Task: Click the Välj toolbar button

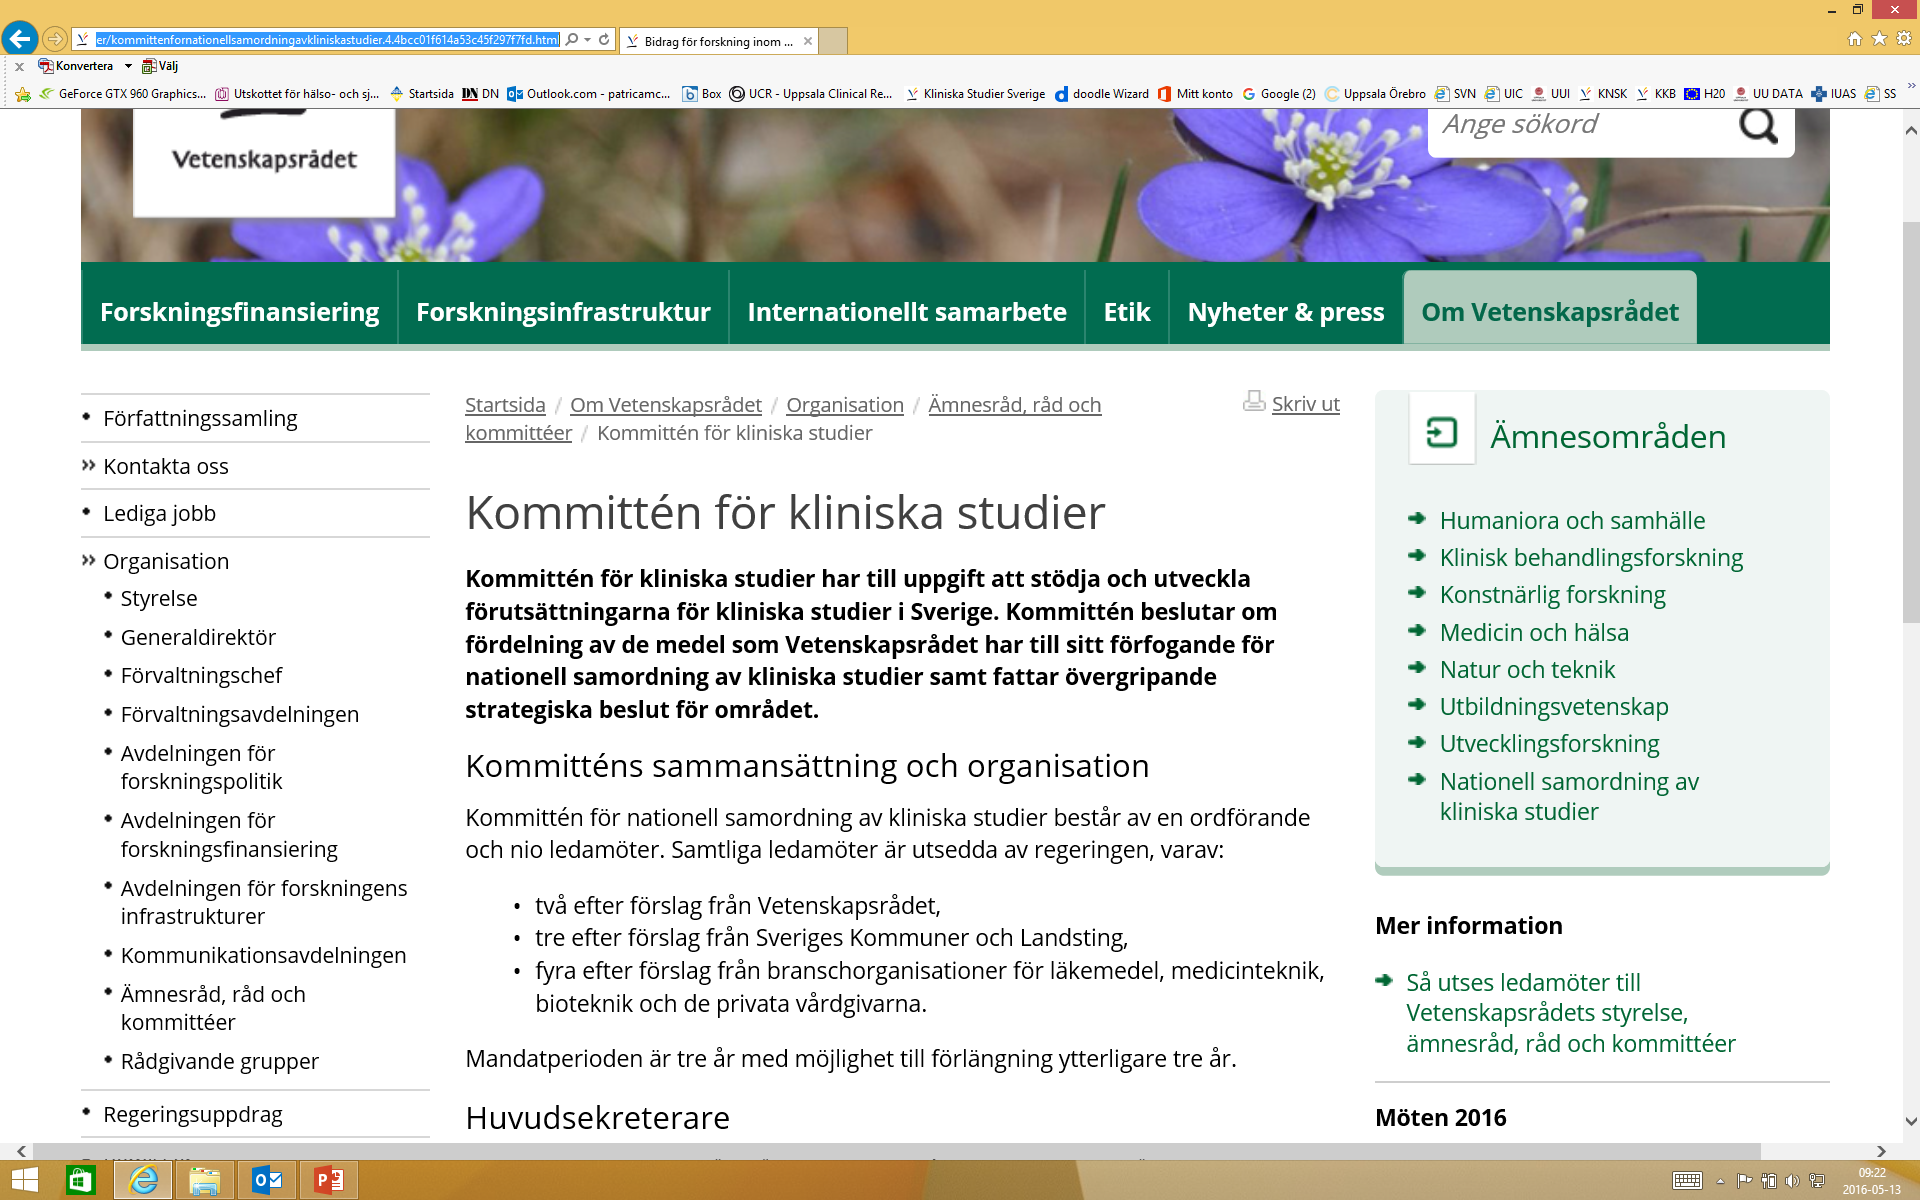Action: (160, 66)
